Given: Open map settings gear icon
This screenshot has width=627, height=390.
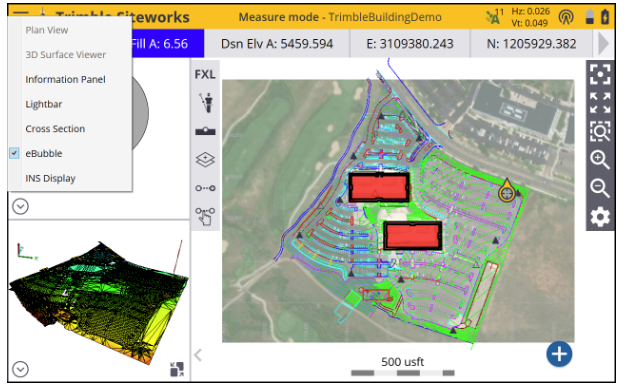Looking at the screenshot, I should (x=600, y=217).
